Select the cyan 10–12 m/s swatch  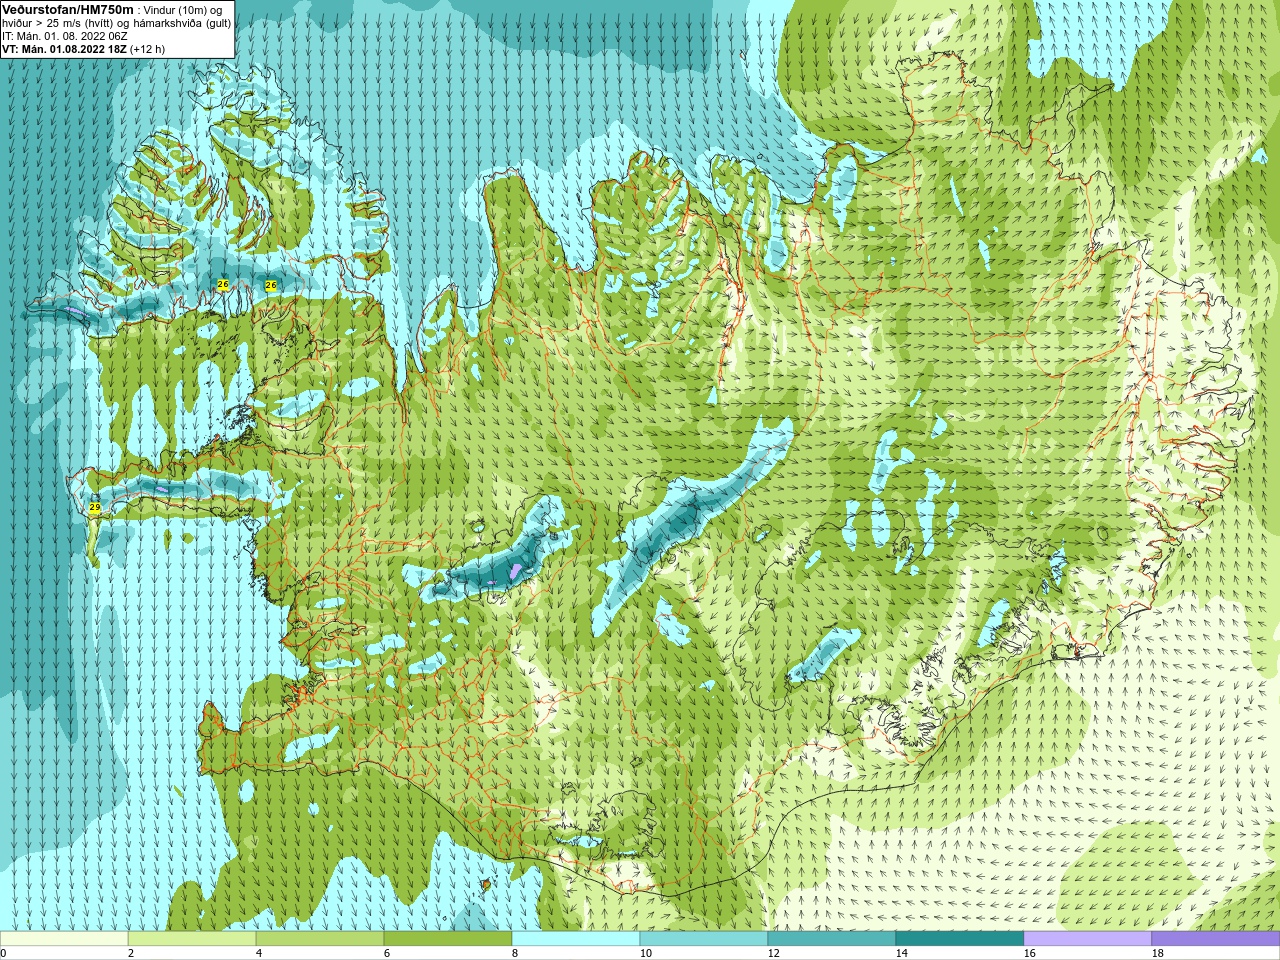(704, 939)
